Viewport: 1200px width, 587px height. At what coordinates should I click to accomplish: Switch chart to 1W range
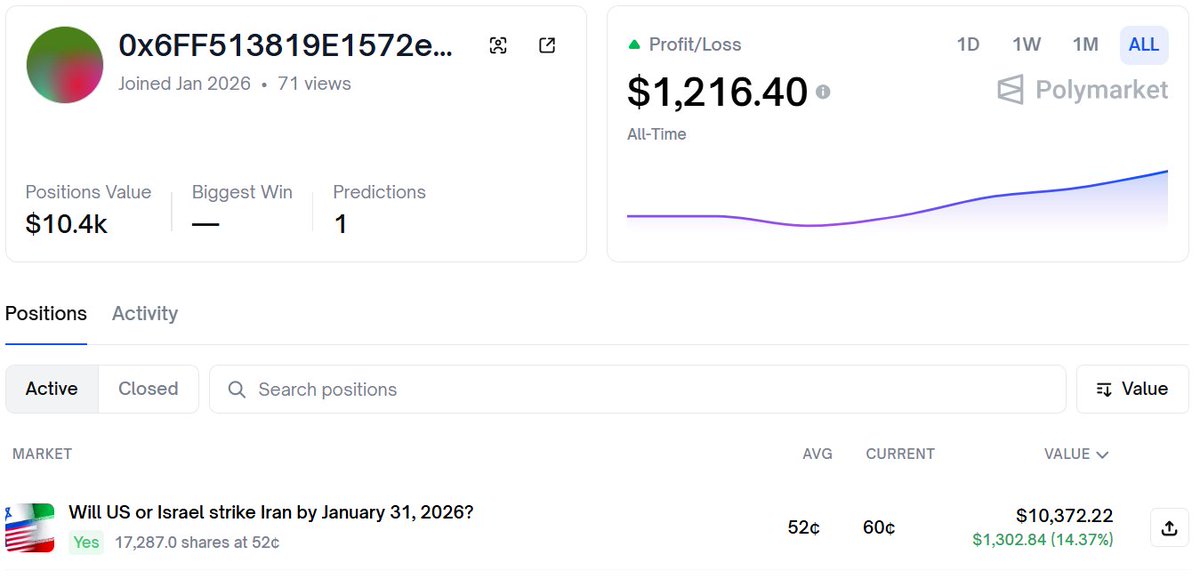[1026, 44]
